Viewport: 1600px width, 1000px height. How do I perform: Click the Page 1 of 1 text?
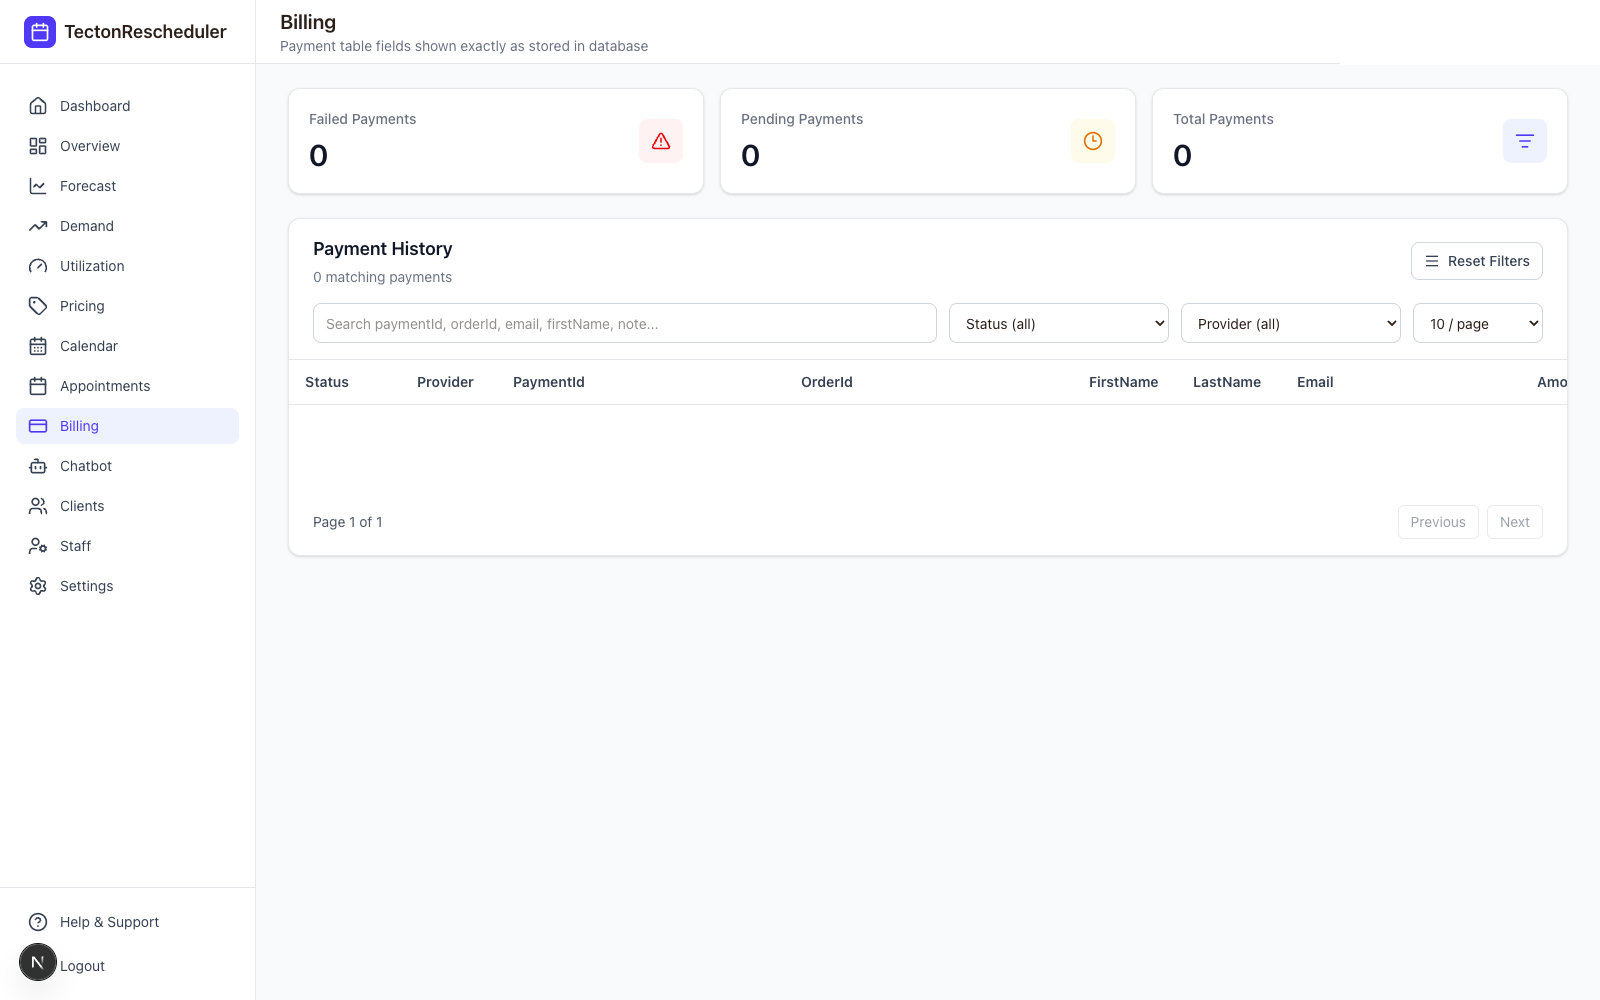pyautogui.click(x=348, y=522)
